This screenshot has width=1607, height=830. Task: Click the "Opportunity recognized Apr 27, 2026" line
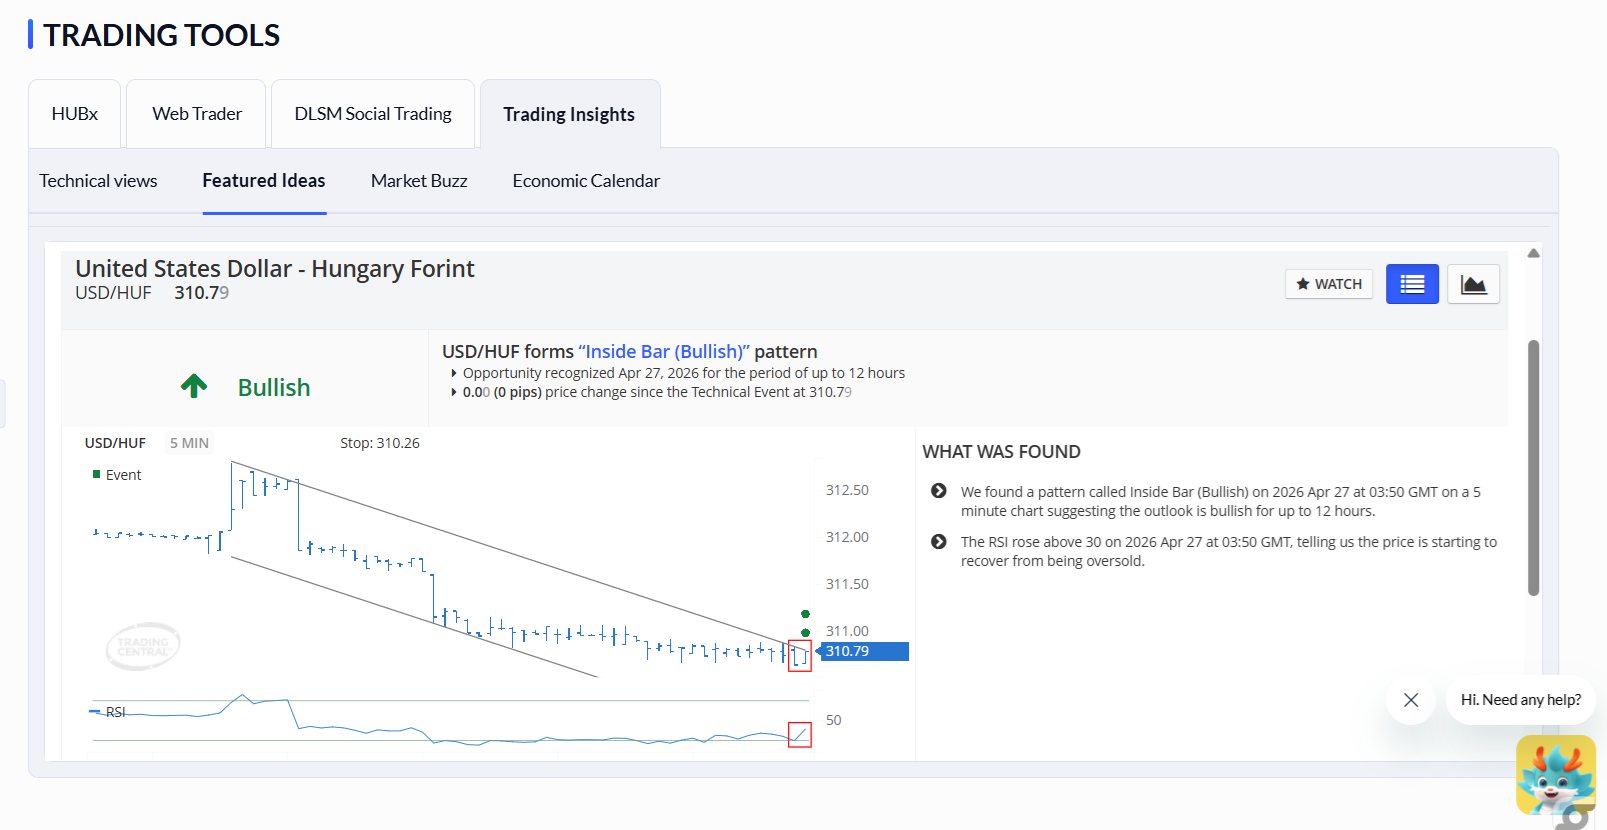(684, 373)
